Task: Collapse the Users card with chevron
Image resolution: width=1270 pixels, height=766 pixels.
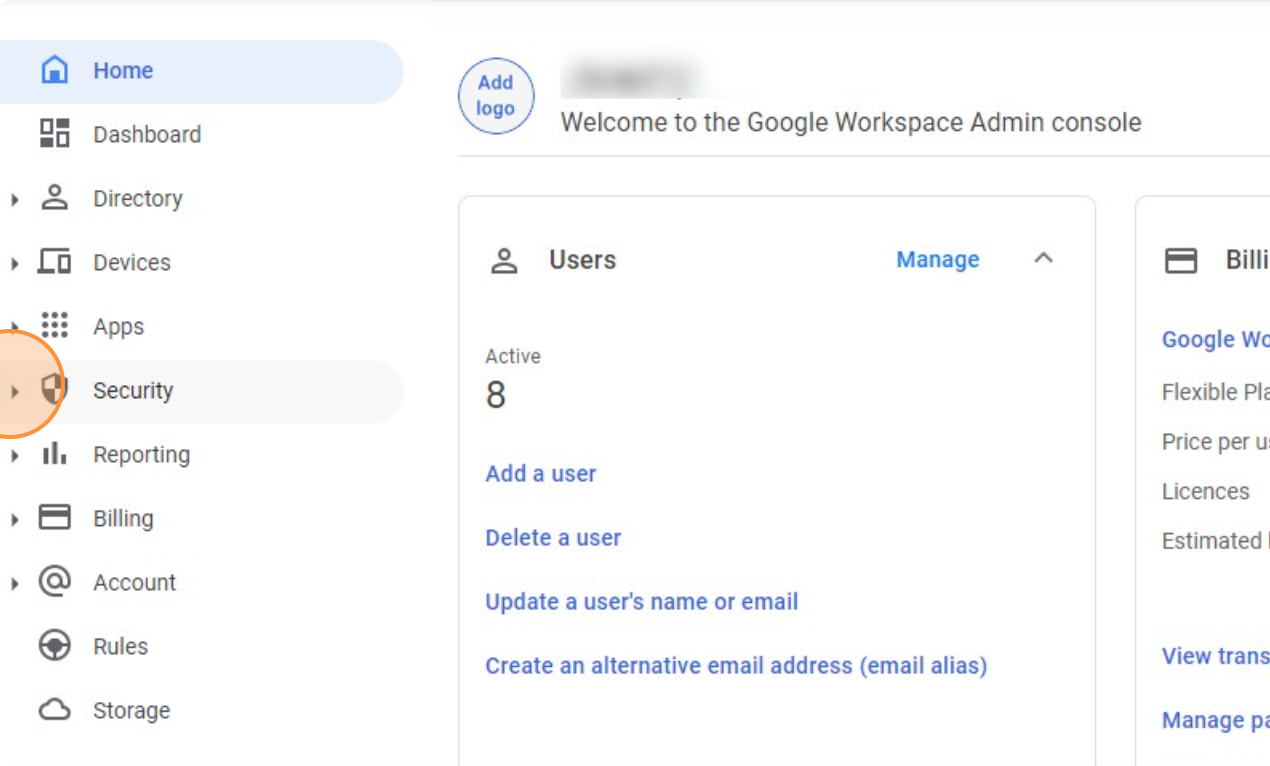Action: click(x=1043, y=259)
